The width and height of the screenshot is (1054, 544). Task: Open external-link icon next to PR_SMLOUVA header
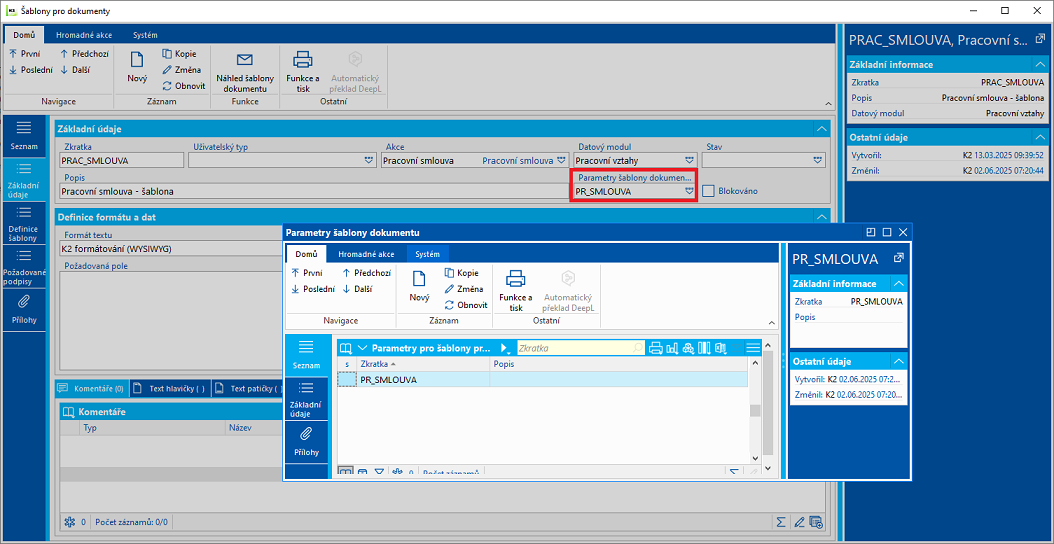897,258
